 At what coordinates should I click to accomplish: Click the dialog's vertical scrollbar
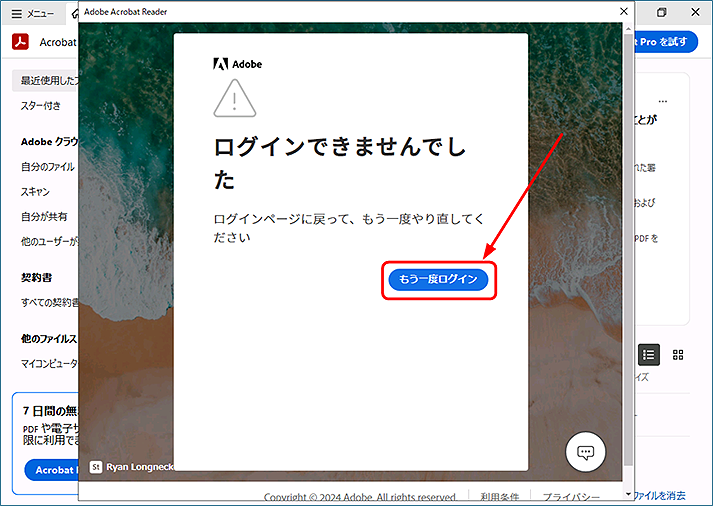628,249
